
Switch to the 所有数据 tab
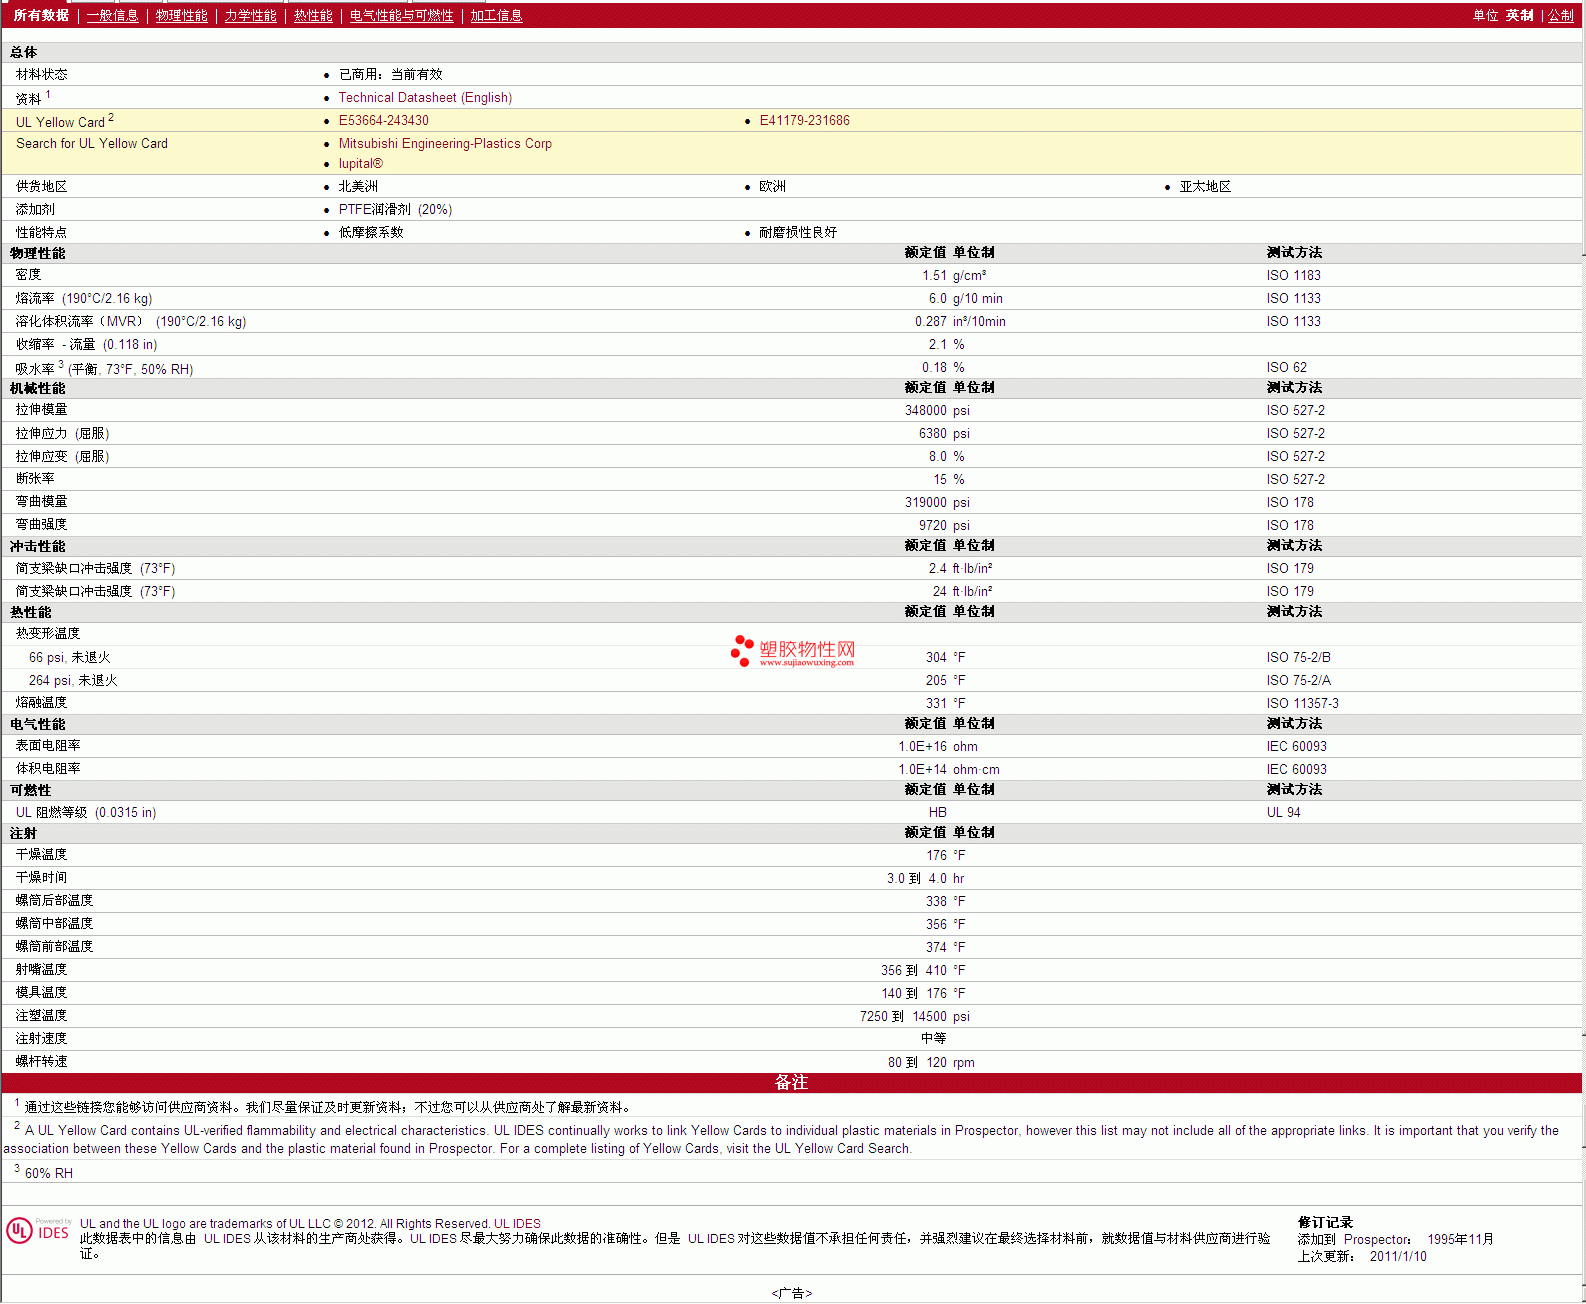[41, 16]
